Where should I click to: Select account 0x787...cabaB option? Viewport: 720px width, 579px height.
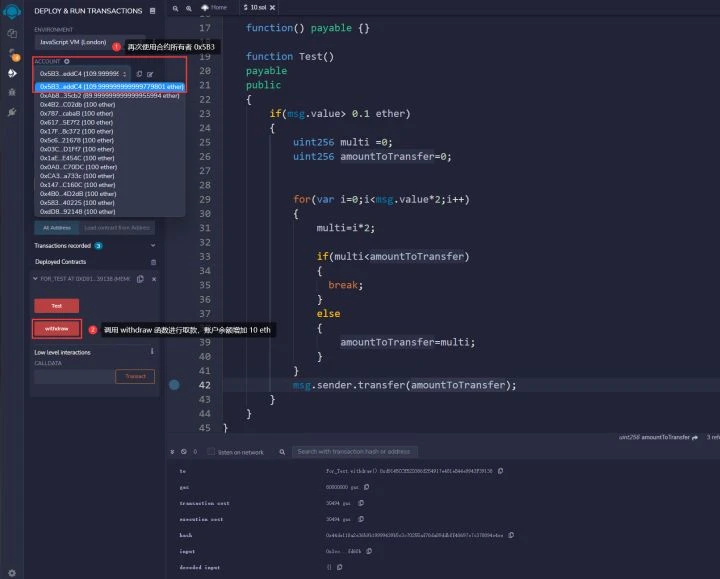click(x=110, y=113)
